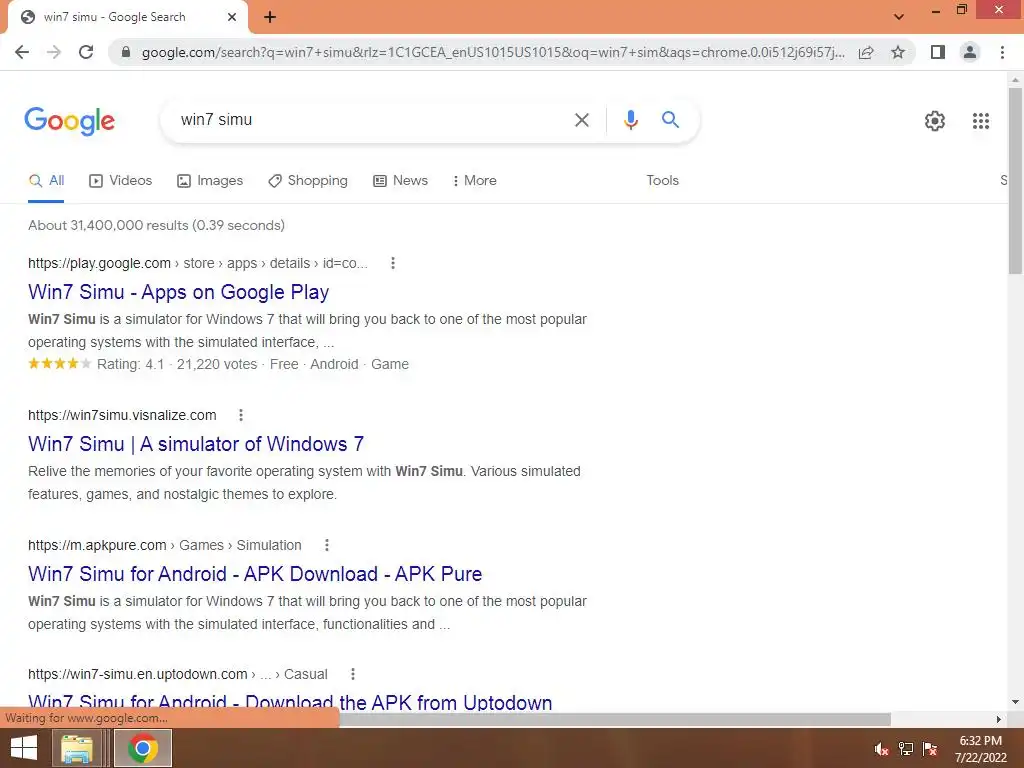
Task: Open the Google apps grid
Action: coord(981,121)
